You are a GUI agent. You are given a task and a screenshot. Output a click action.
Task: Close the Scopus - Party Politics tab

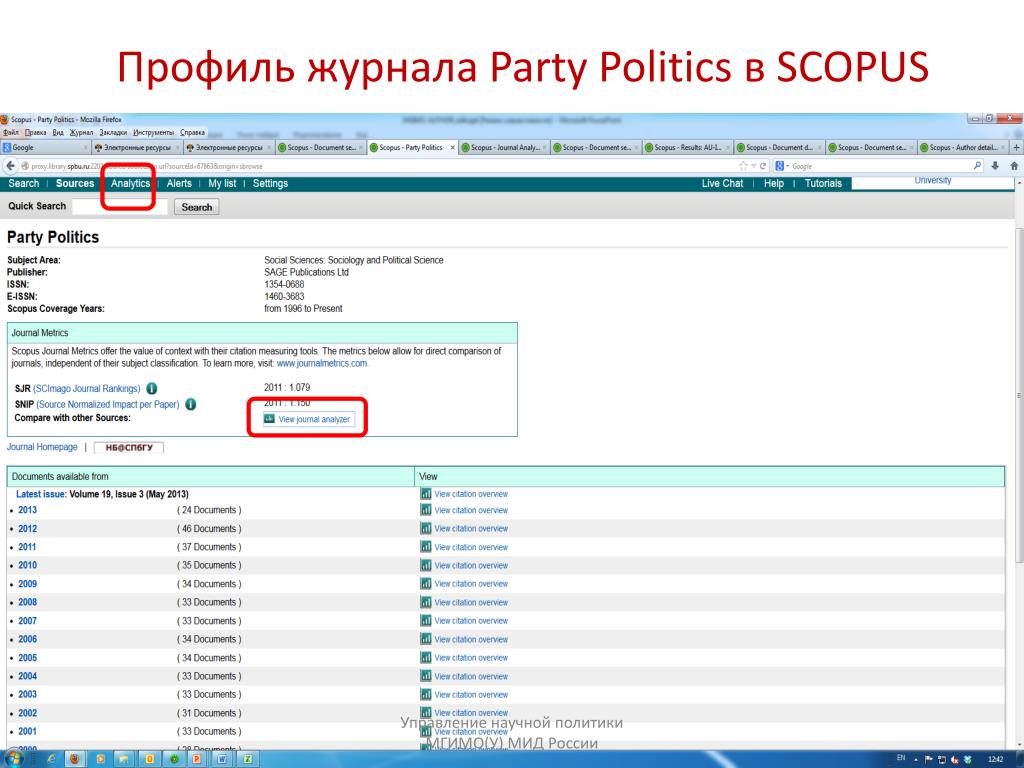pyautogui.click(x=453, y=148)
